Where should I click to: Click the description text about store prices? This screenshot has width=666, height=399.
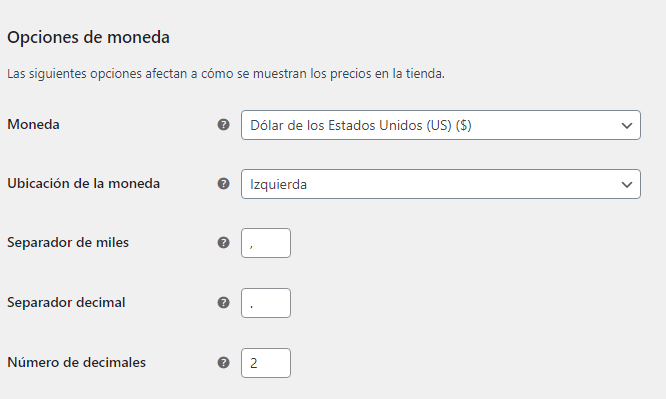[226, 74]
